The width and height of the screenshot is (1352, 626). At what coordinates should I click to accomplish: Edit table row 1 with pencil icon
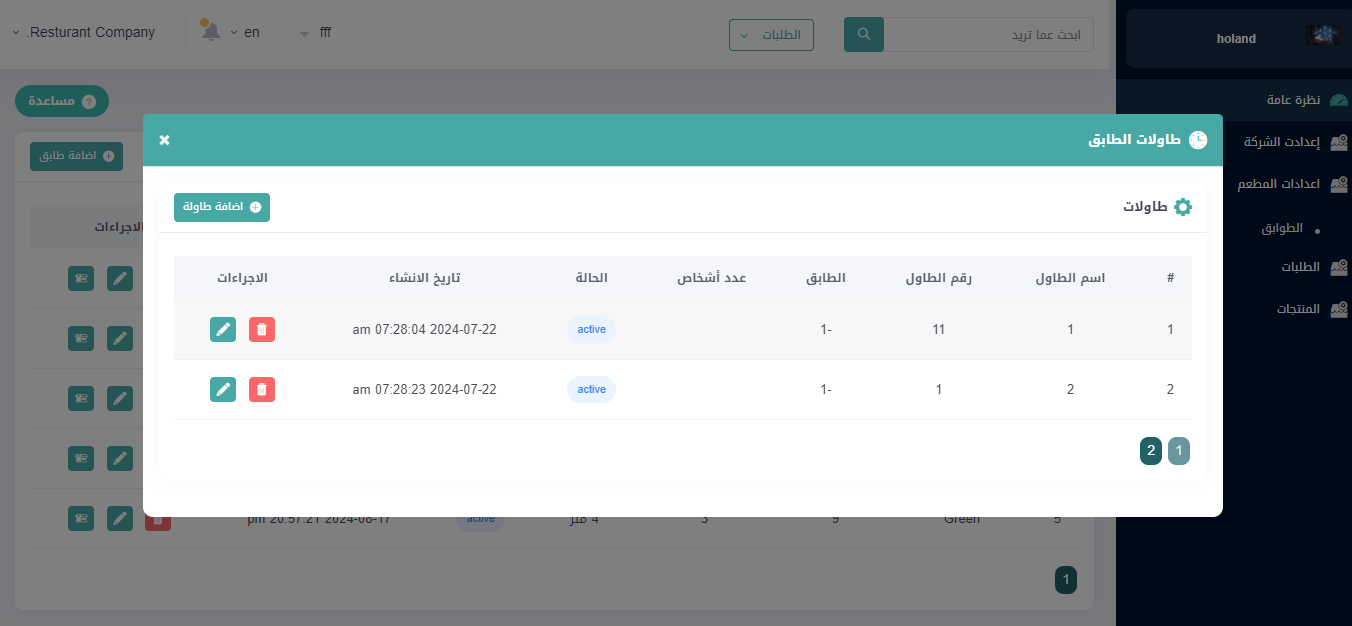223,329
